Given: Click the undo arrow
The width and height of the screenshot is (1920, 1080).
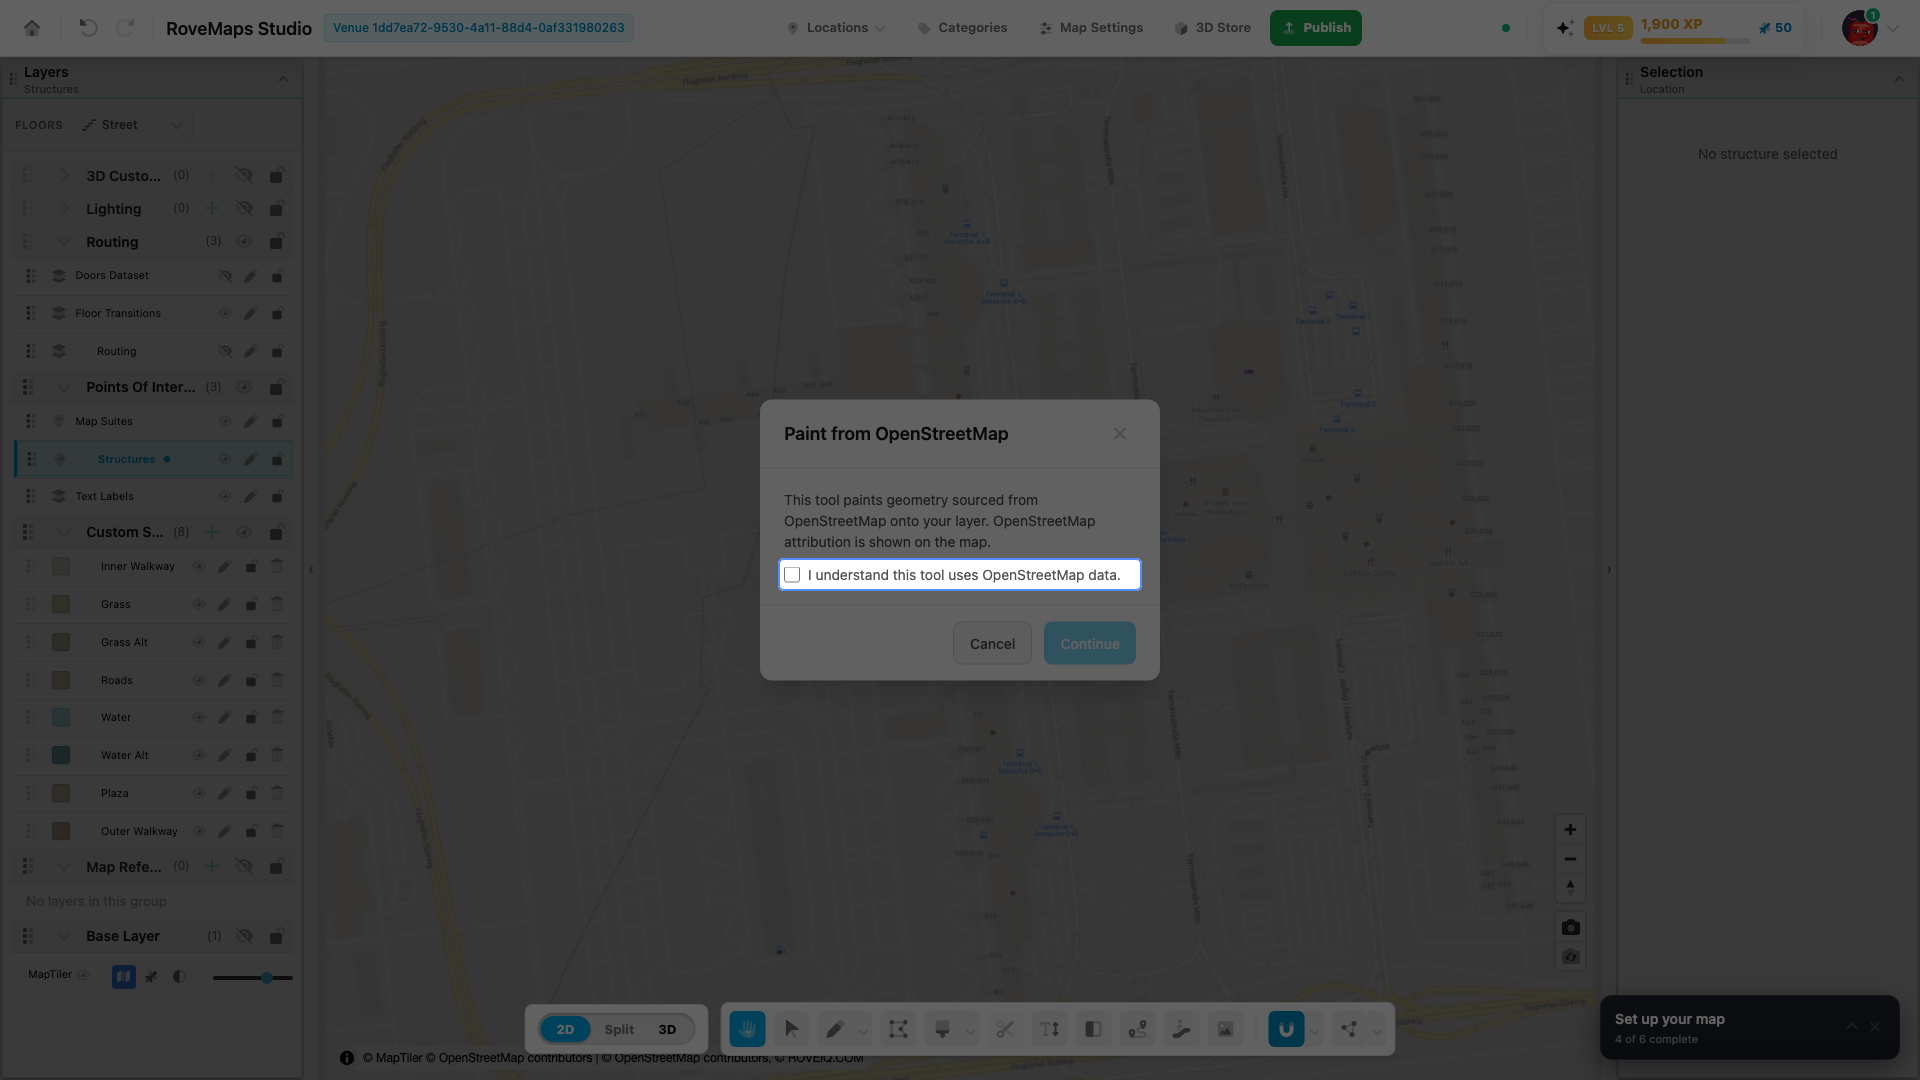Looking at the screenshot, I should click(88, 28).
